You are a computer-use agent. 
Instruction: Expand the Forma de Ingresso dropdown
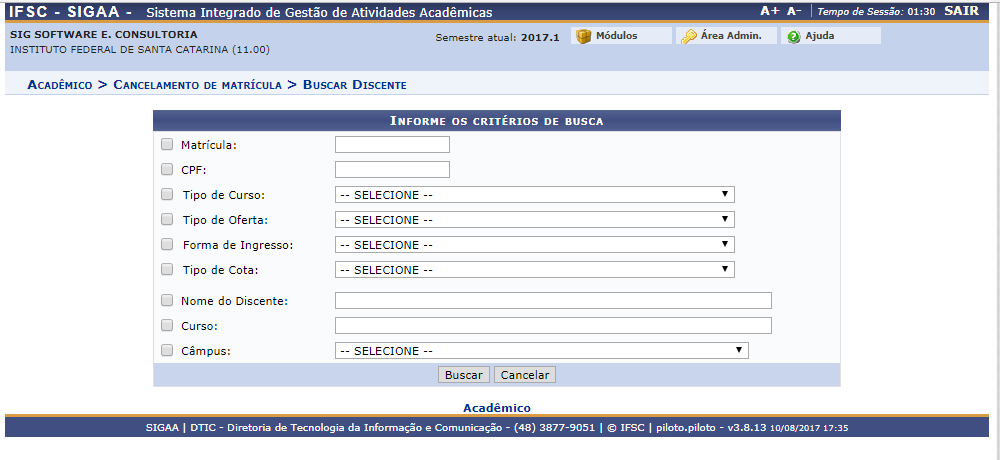(x=534, y=245)
